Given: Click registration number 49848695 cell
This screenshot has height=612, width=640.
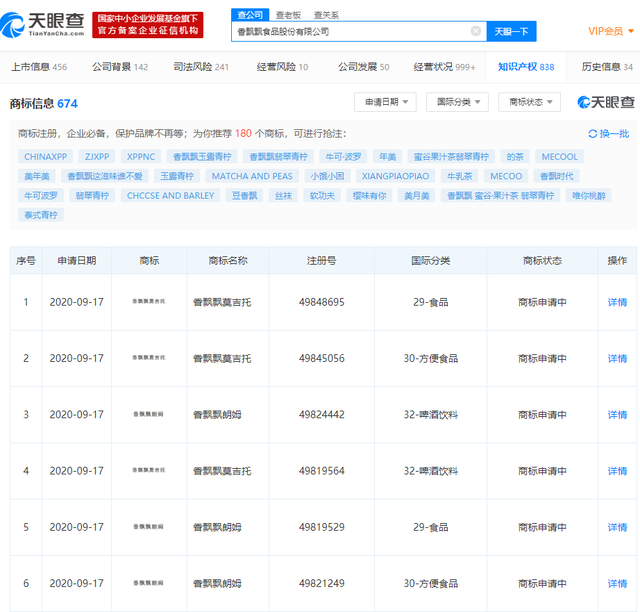Looking at the screenshot, I should [322, 302].
